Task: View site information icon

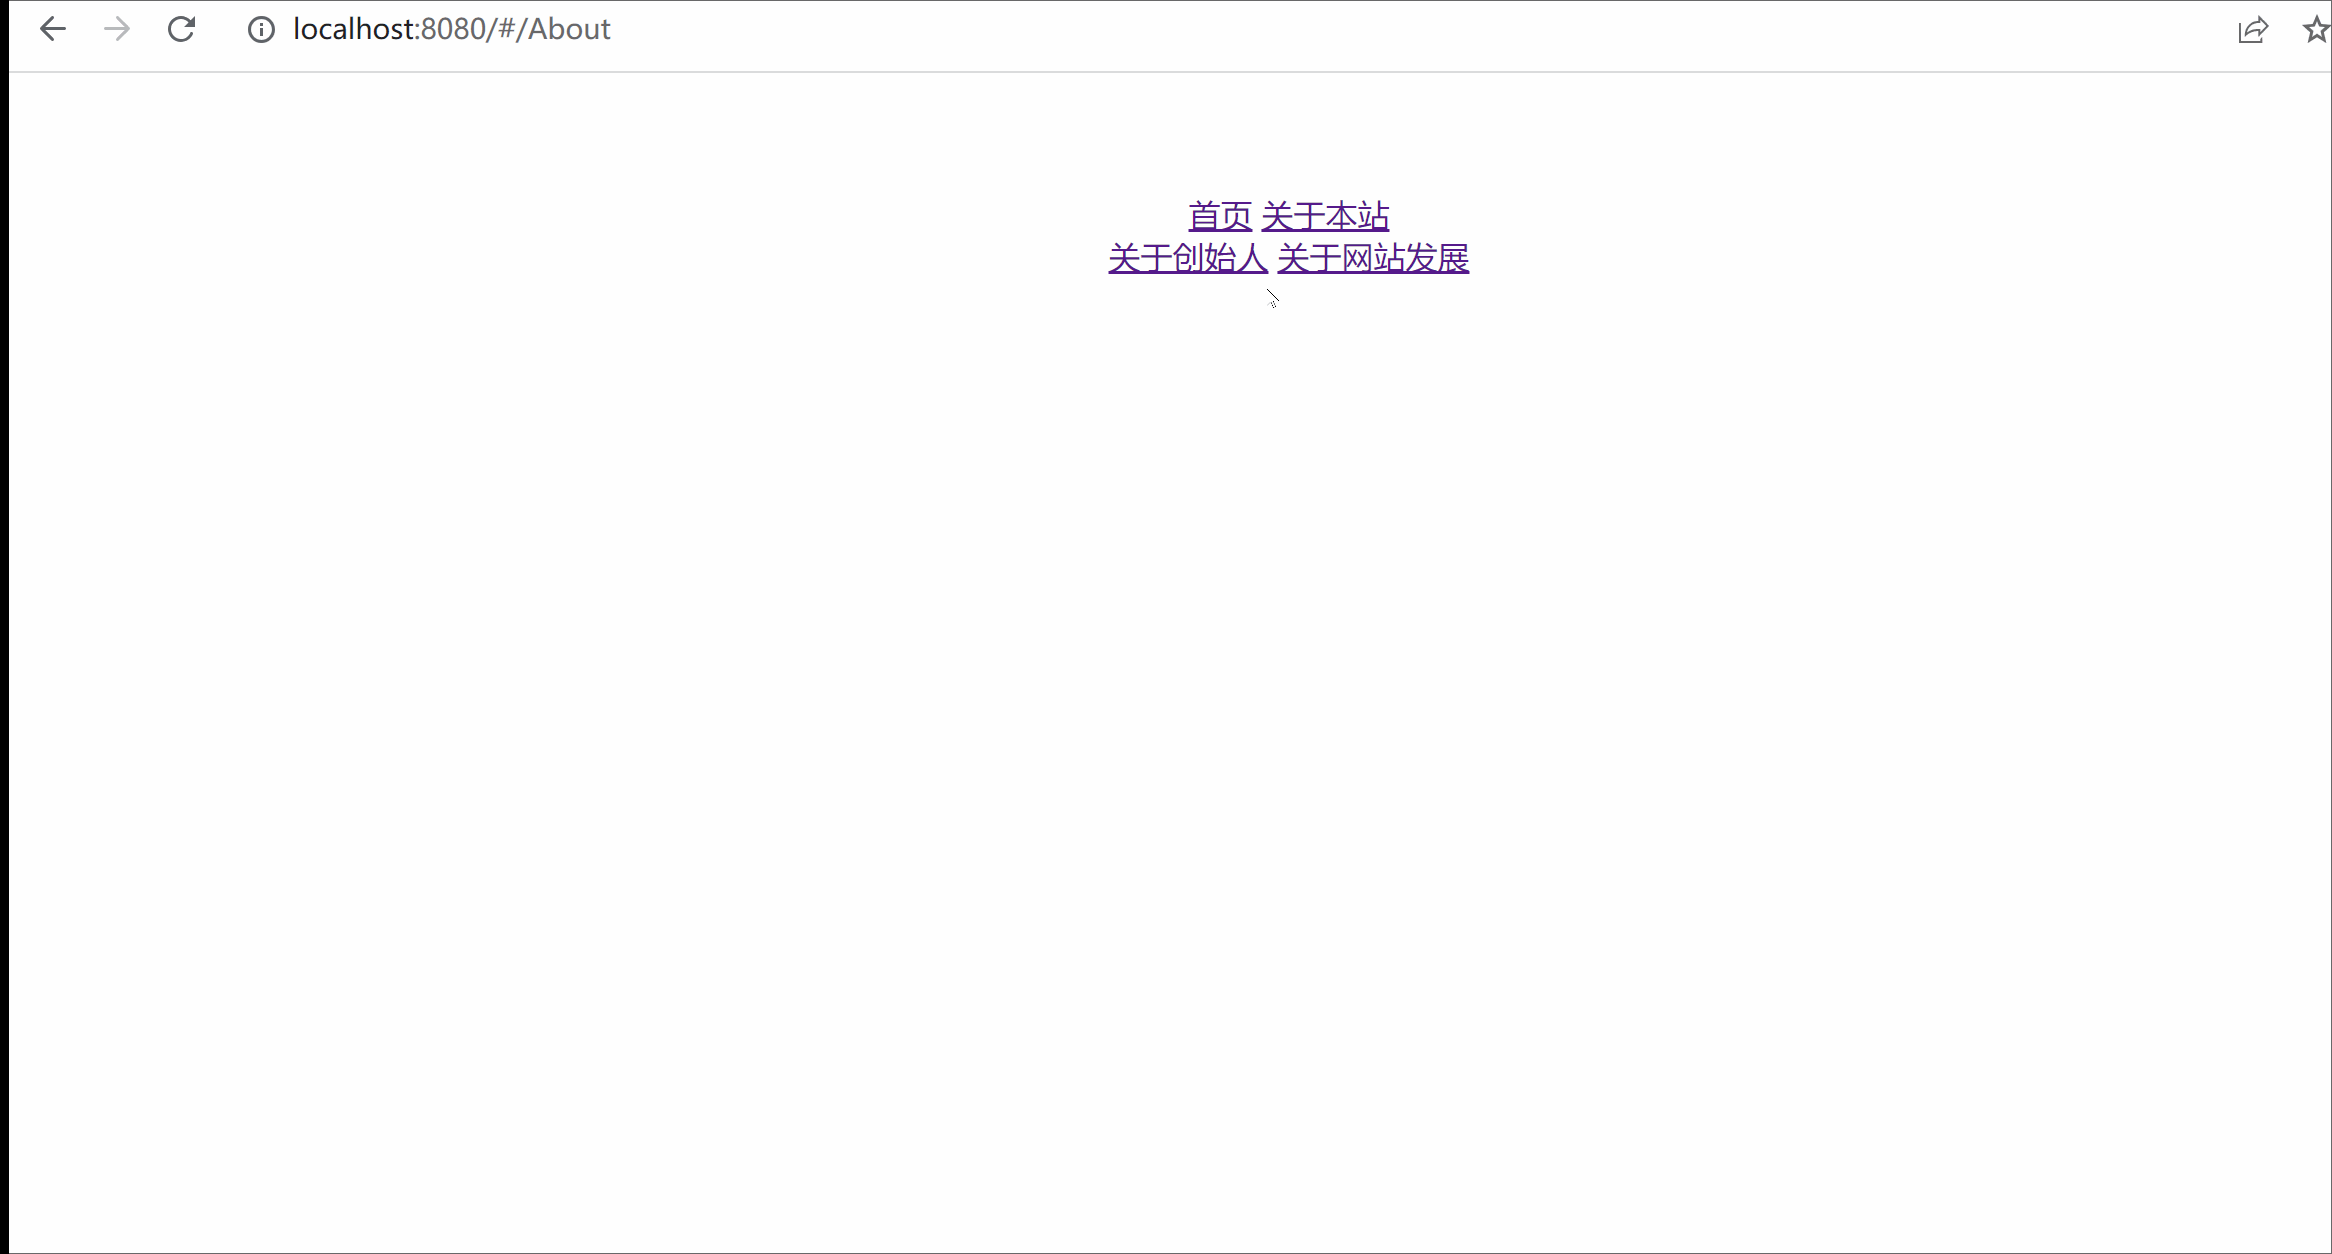Action: pos(261,30)
